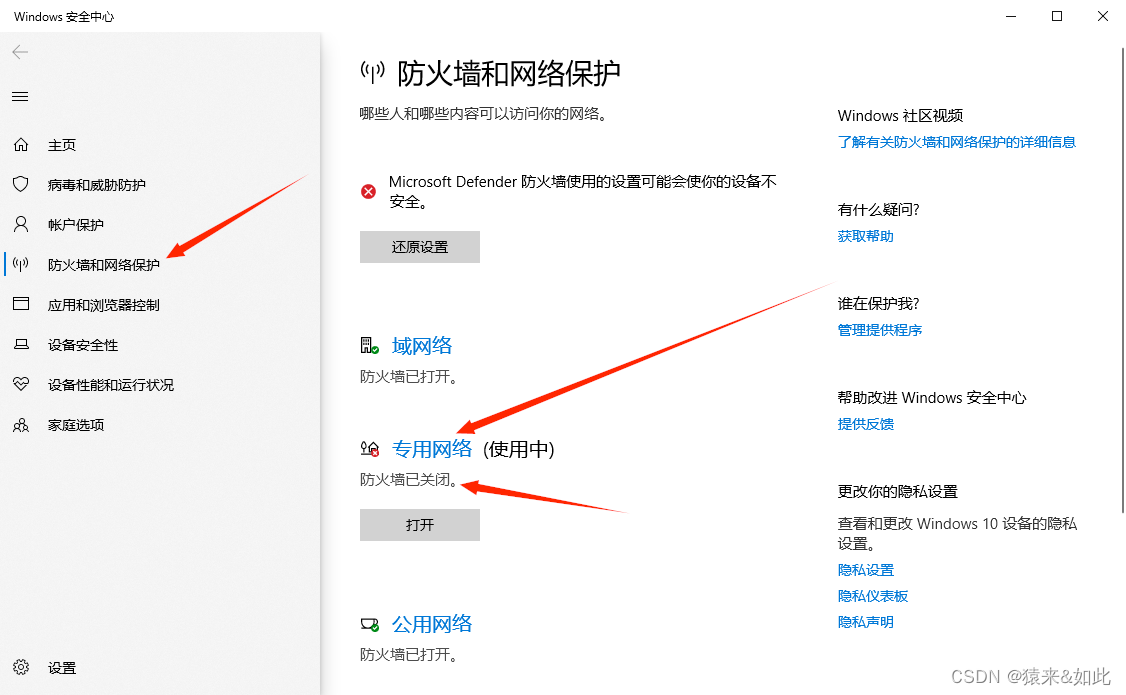1126x695 pixels.
Task: Click the antenna icon in page heading
Action: (x=372, y=73)
